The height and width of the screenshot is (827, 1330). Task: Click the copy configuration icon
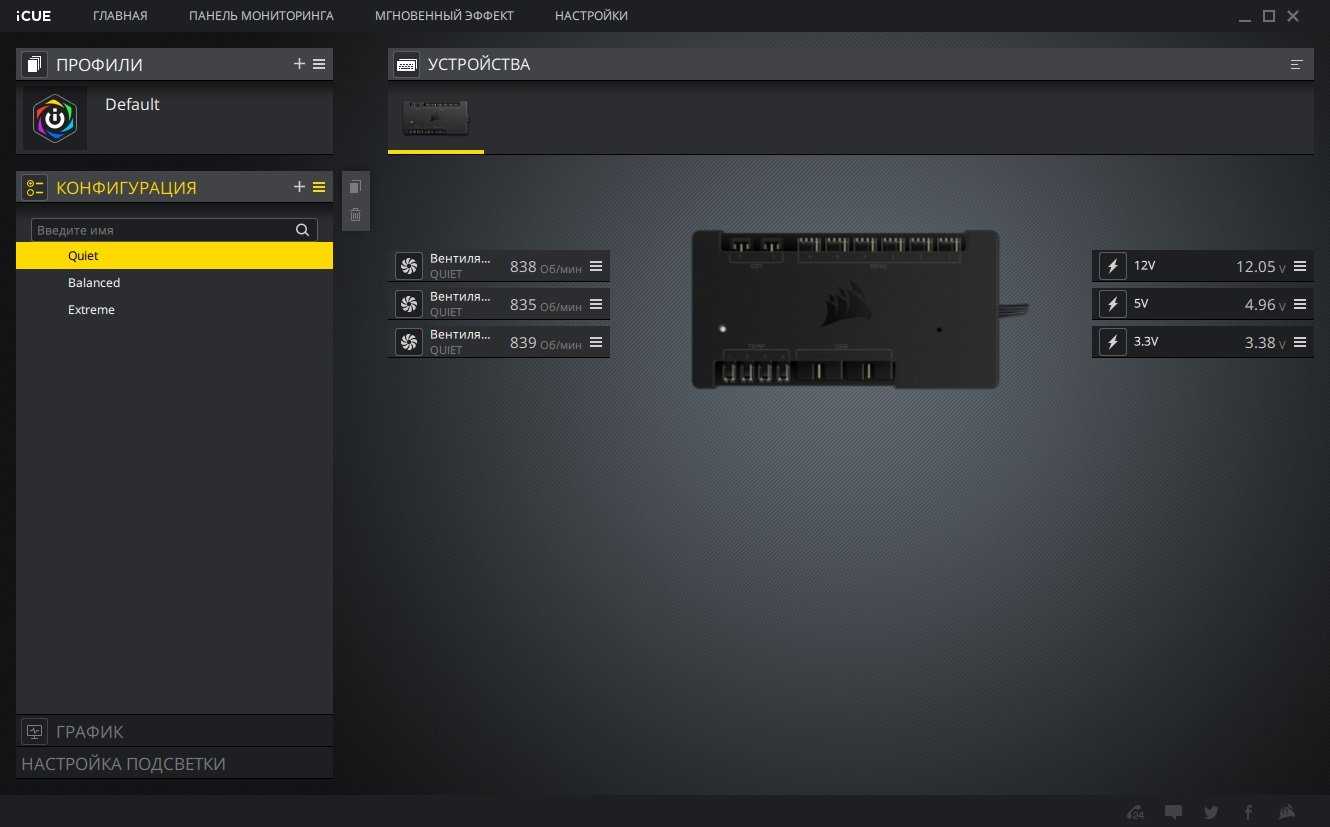click(x=355, y=187)
